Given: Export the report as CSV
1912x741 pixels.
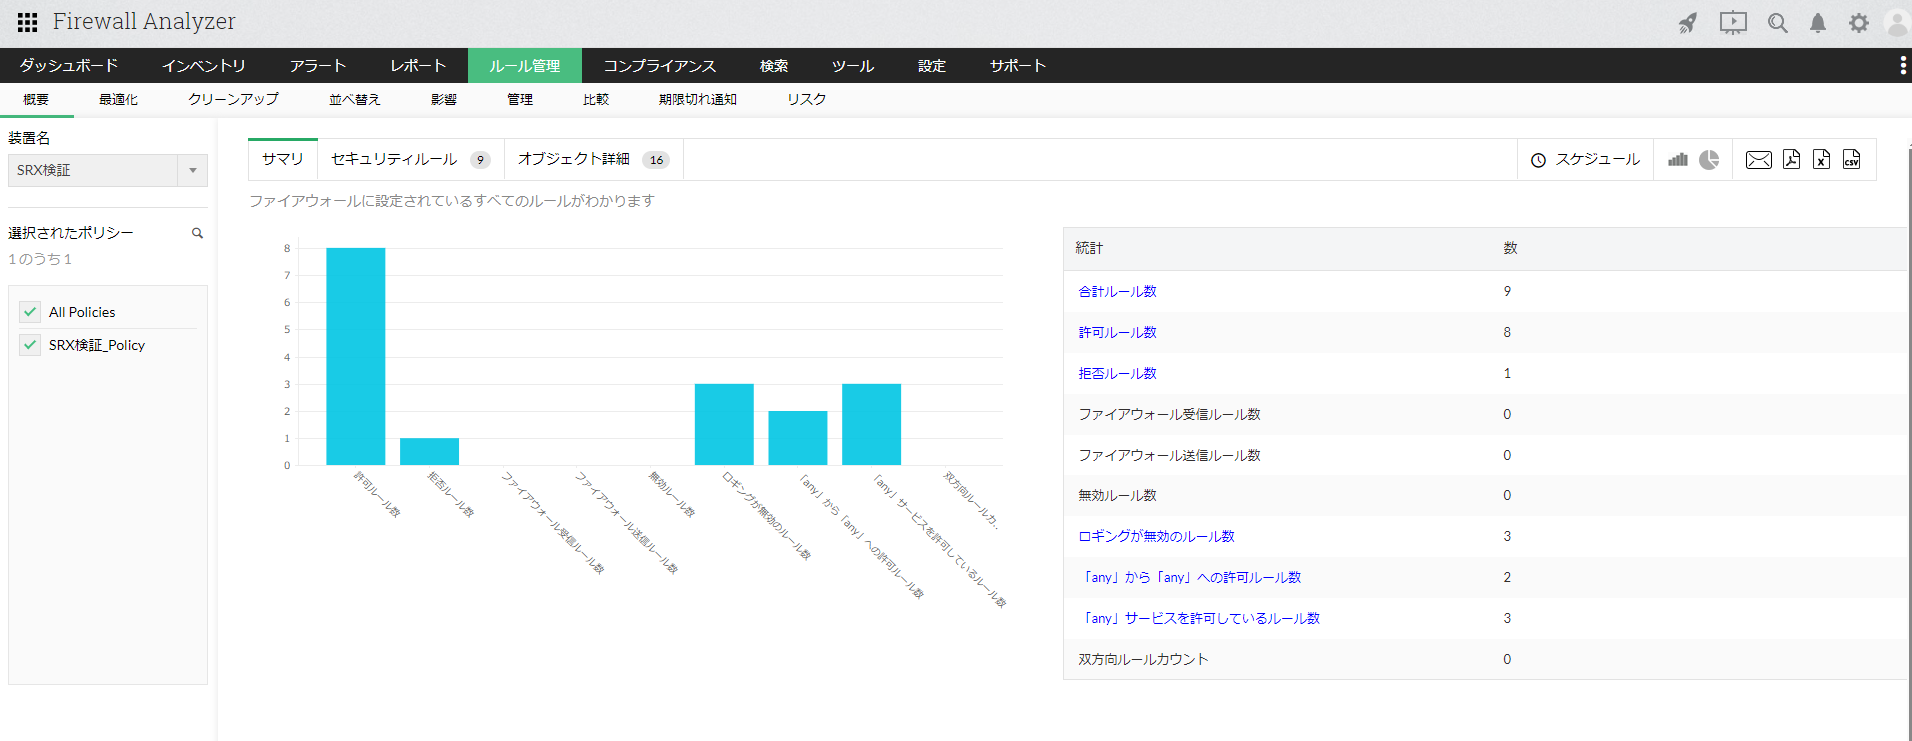Looking at the screenshot, I should click(x=1851, y=160).
